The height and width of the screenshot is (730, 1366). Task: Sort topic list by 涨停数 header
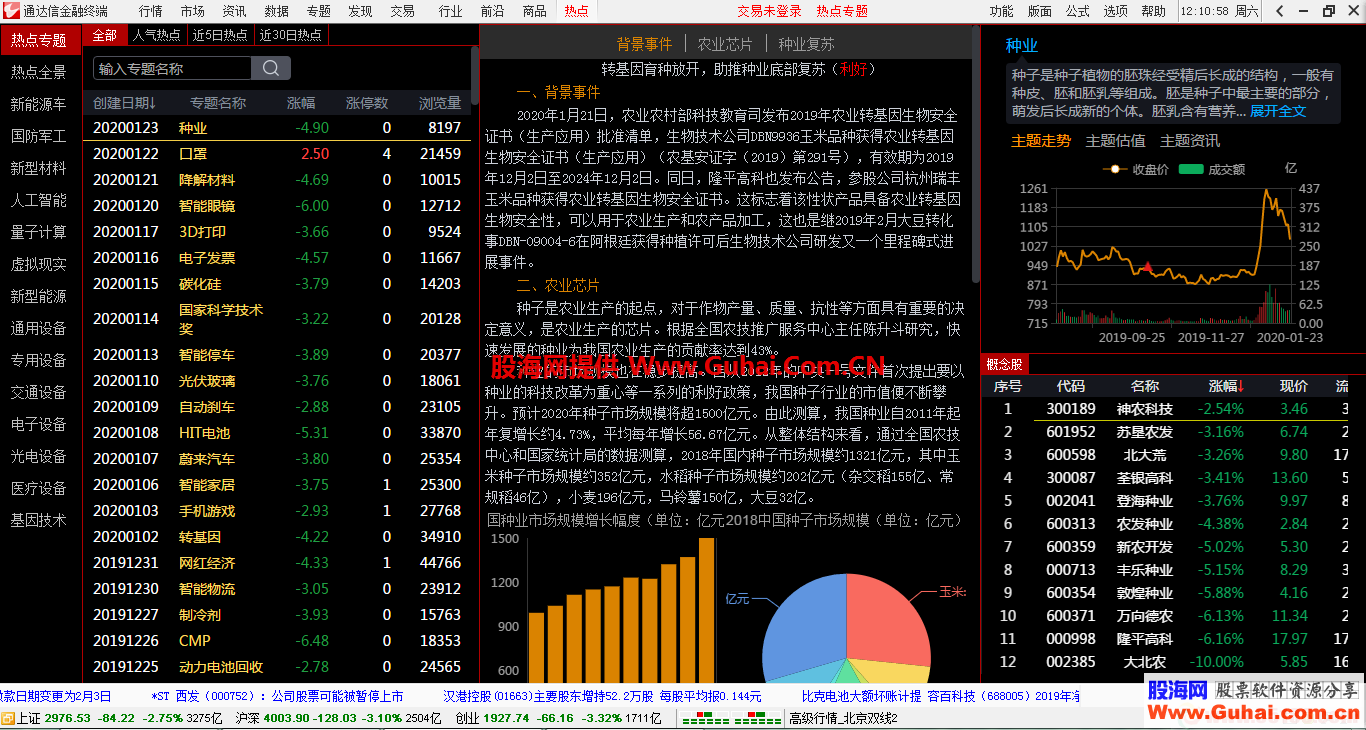click(x=367, y=102)
